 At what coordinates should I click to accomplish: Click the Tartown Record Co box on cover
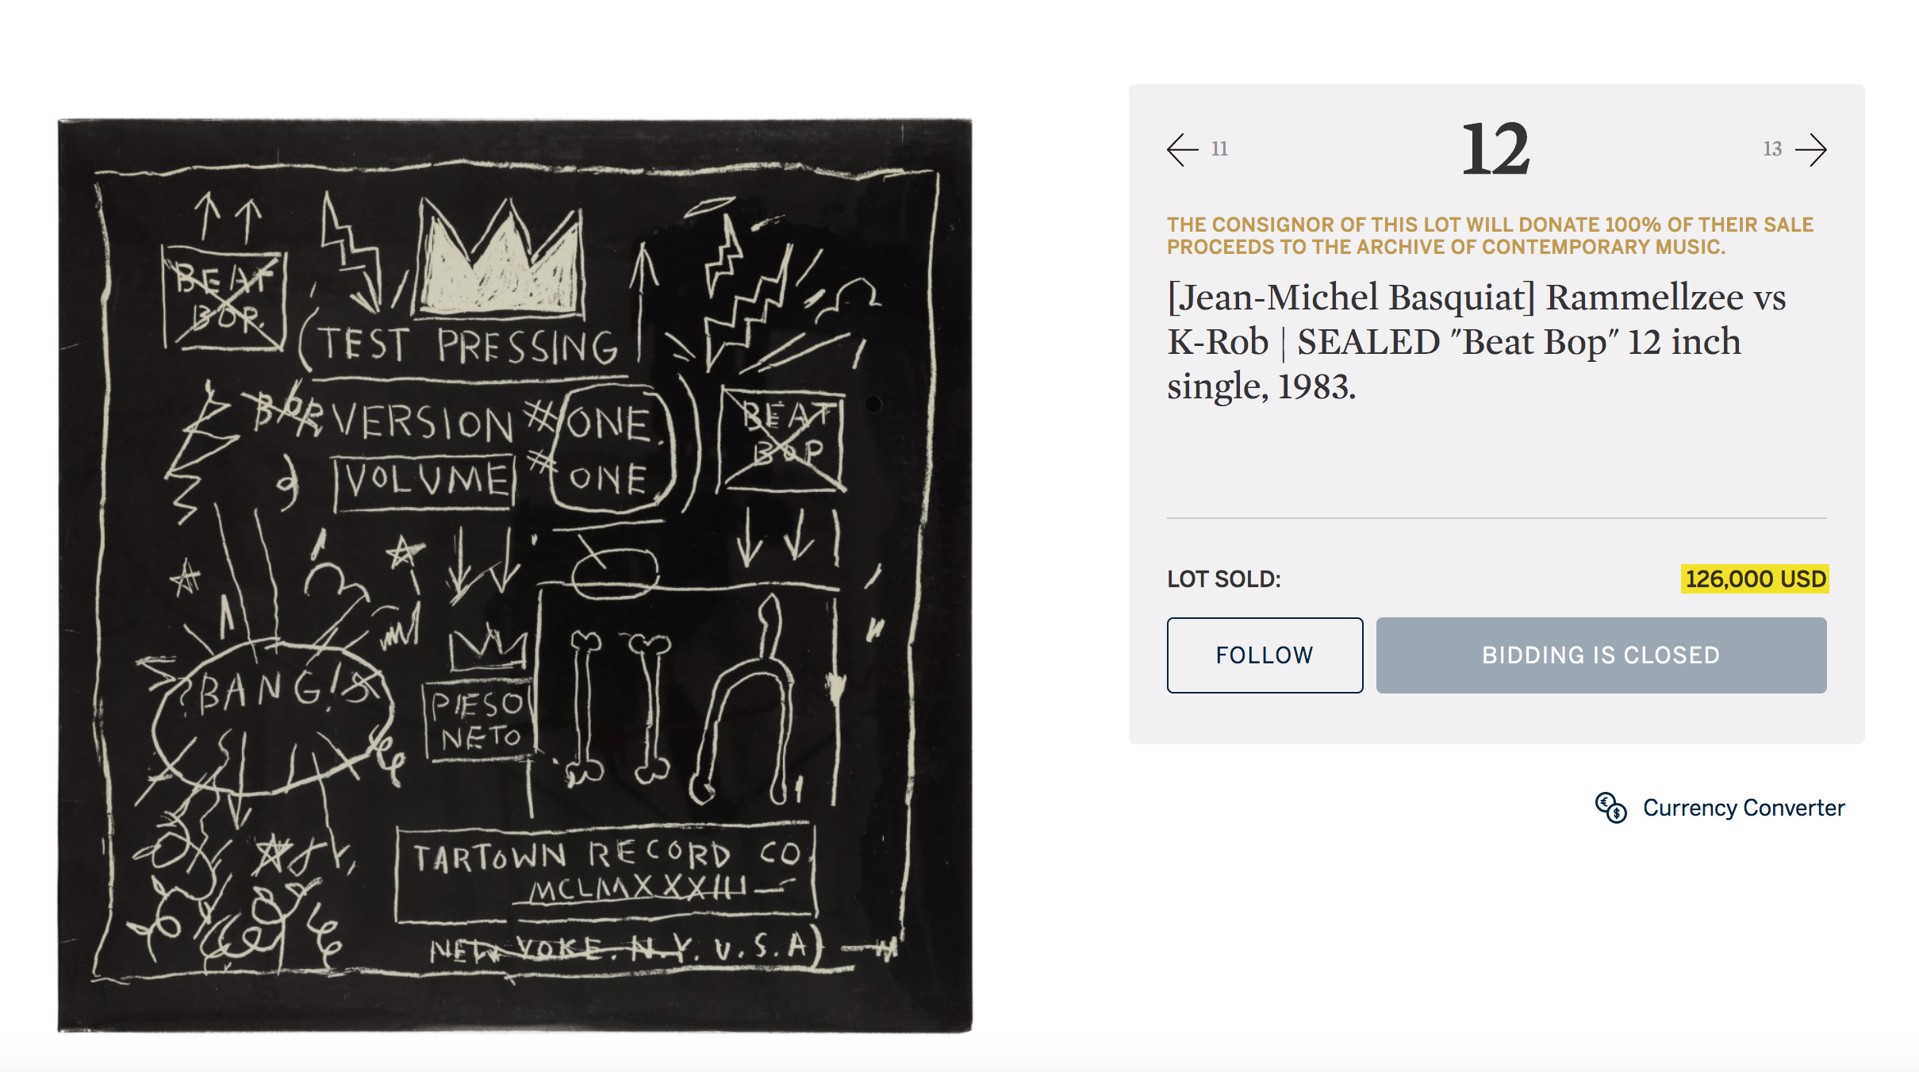606,872
